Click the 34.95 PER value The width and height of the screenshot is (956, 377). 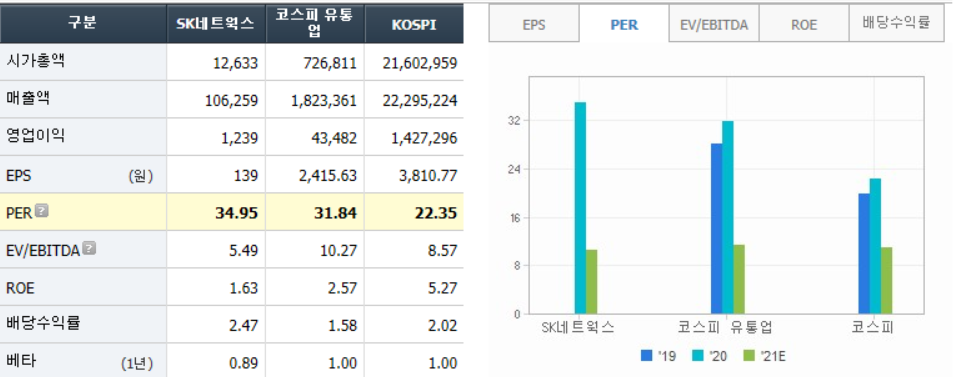pos(237,213)
